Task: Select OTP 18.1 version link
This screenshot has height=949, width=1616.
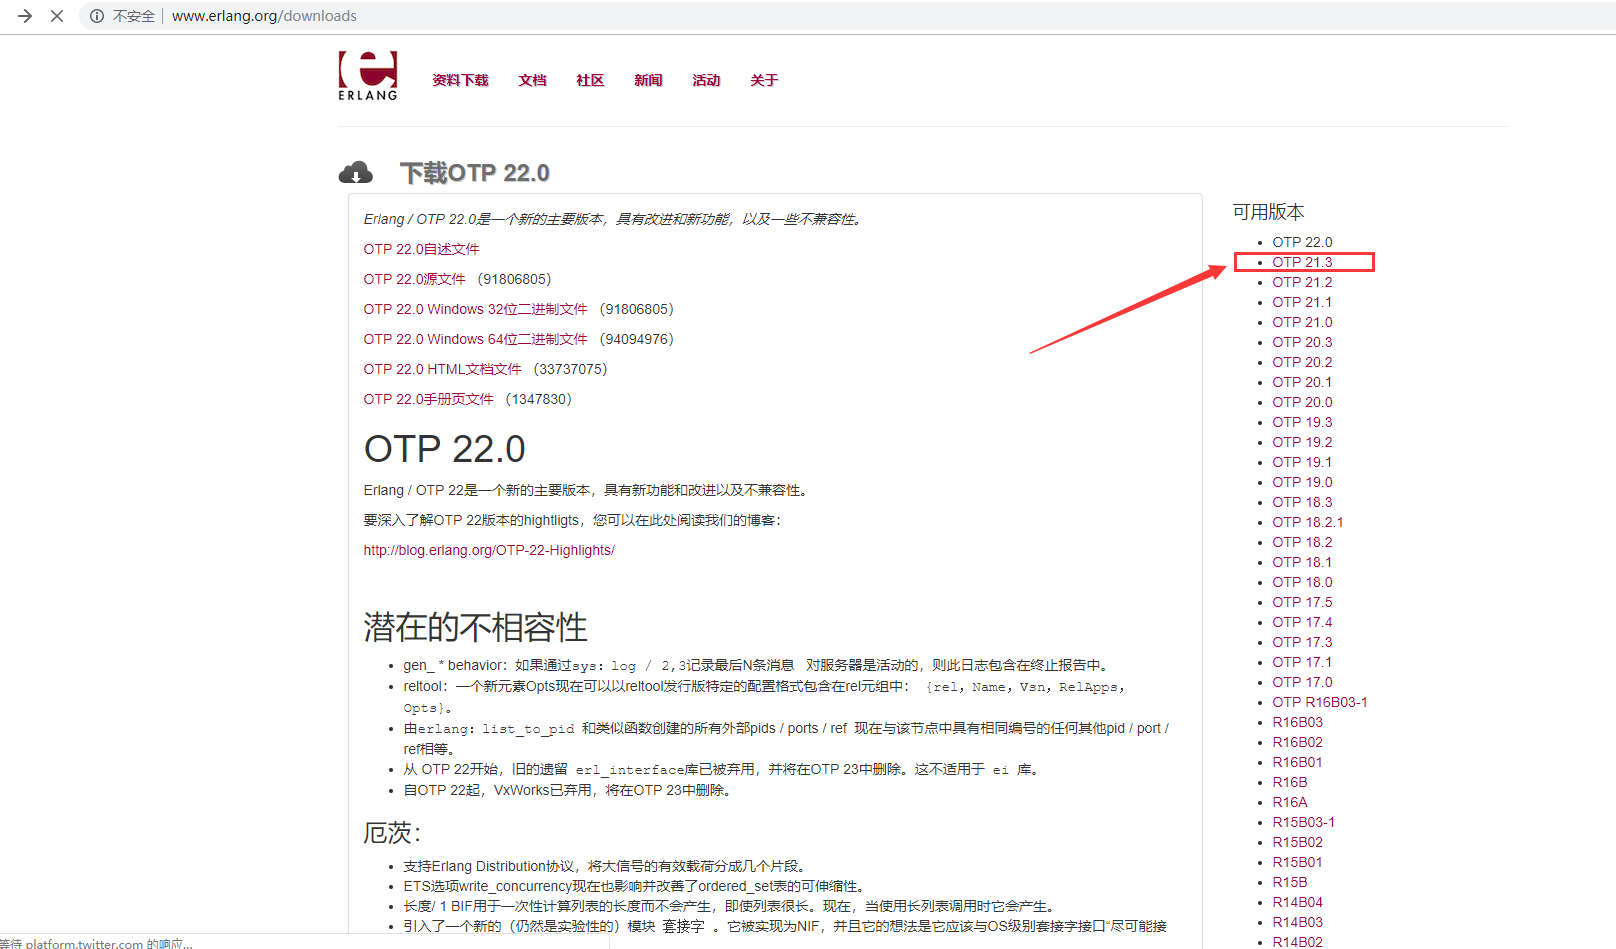Action: 1302,562
